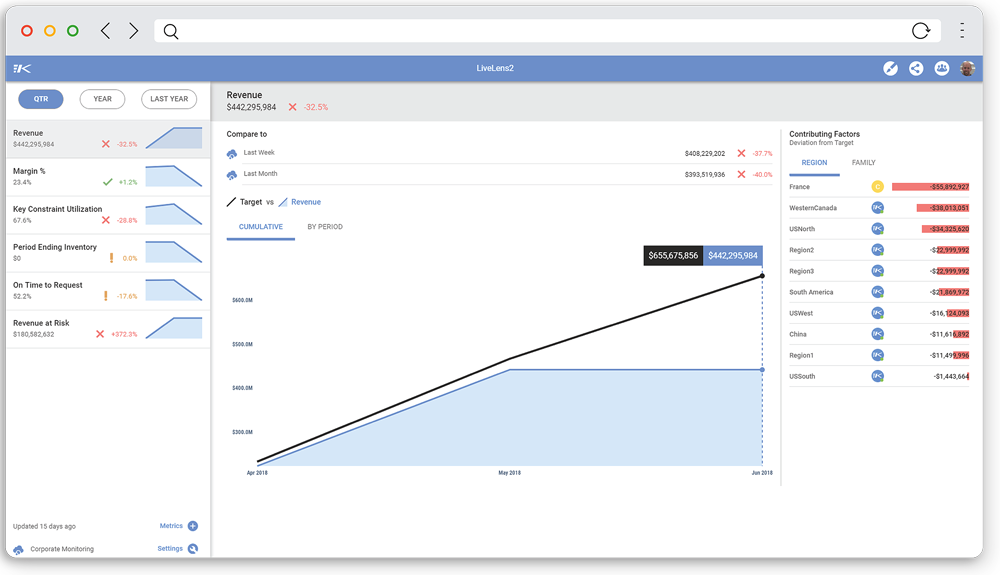Click the Last Week cloud icon
Viewport: 1000px width, 575px height.
click(x=232, y=153)
